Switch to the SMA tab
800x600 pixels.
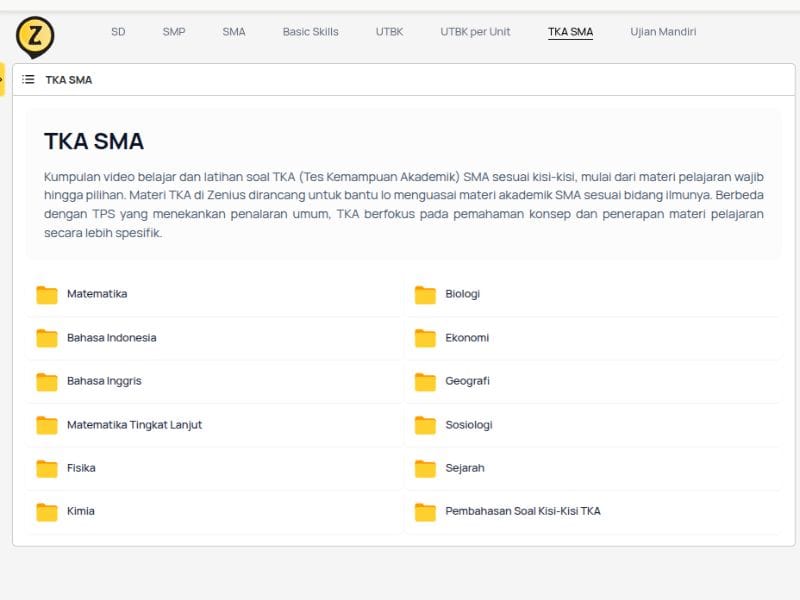click(234, 32)
